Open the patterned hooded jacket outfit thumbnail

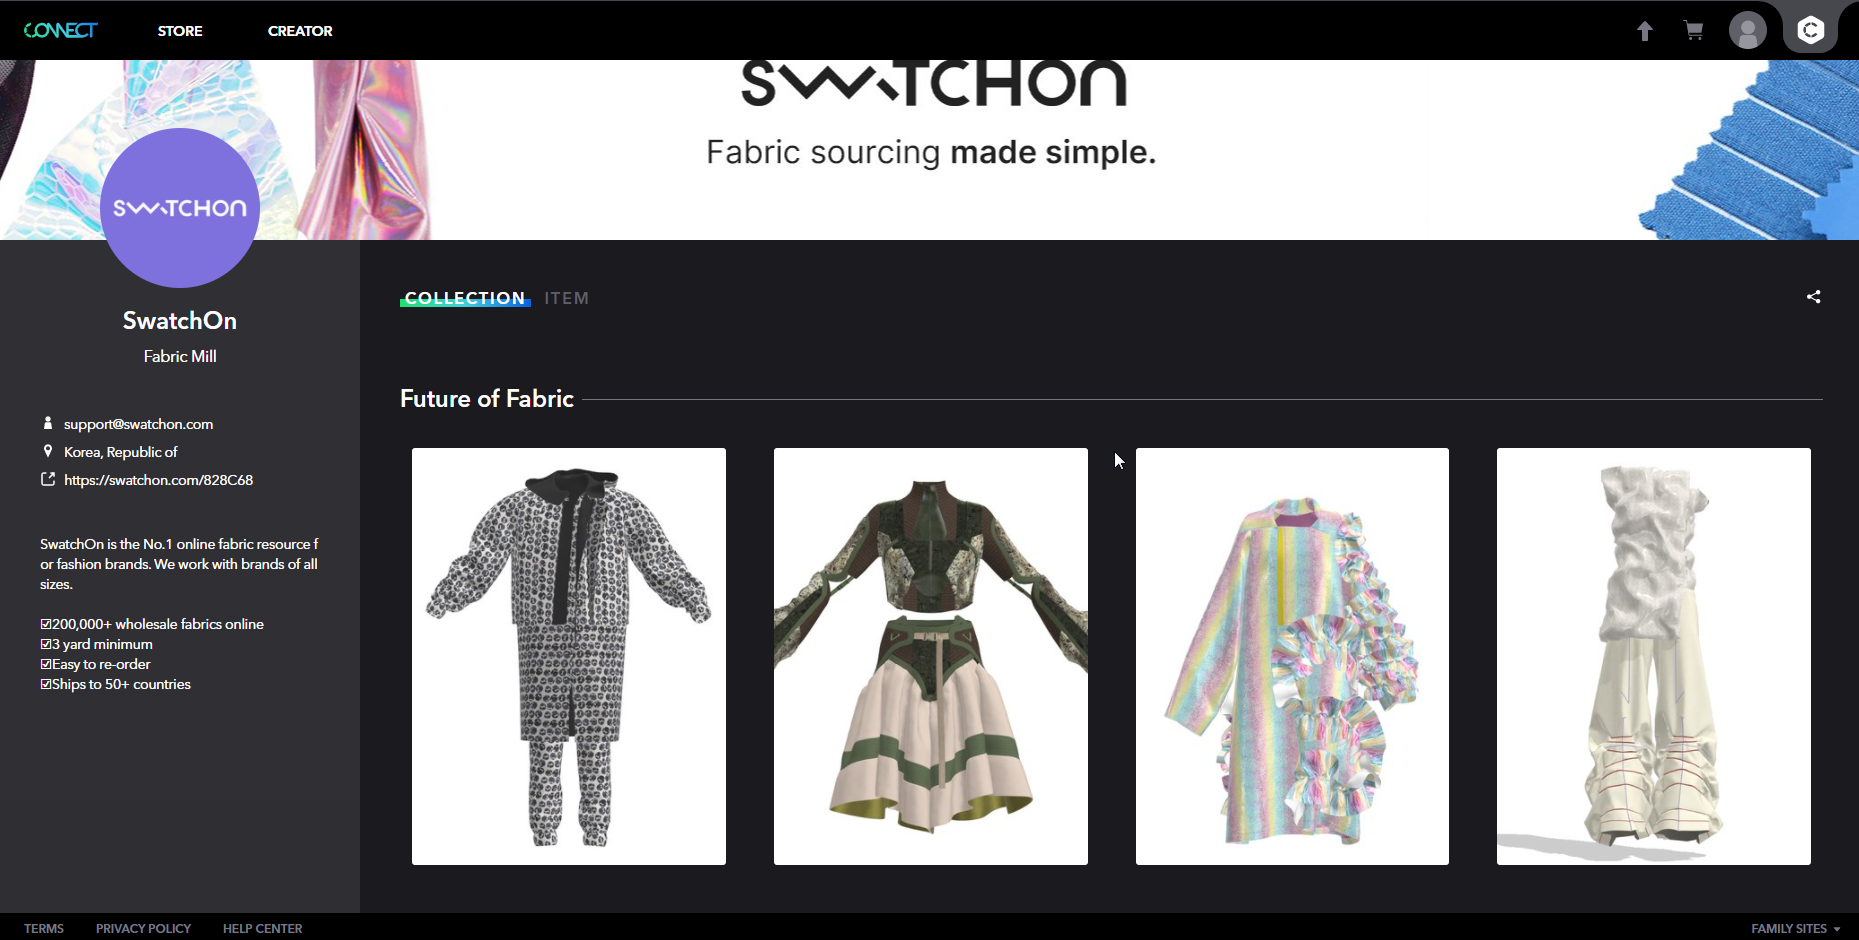(569, 656)
